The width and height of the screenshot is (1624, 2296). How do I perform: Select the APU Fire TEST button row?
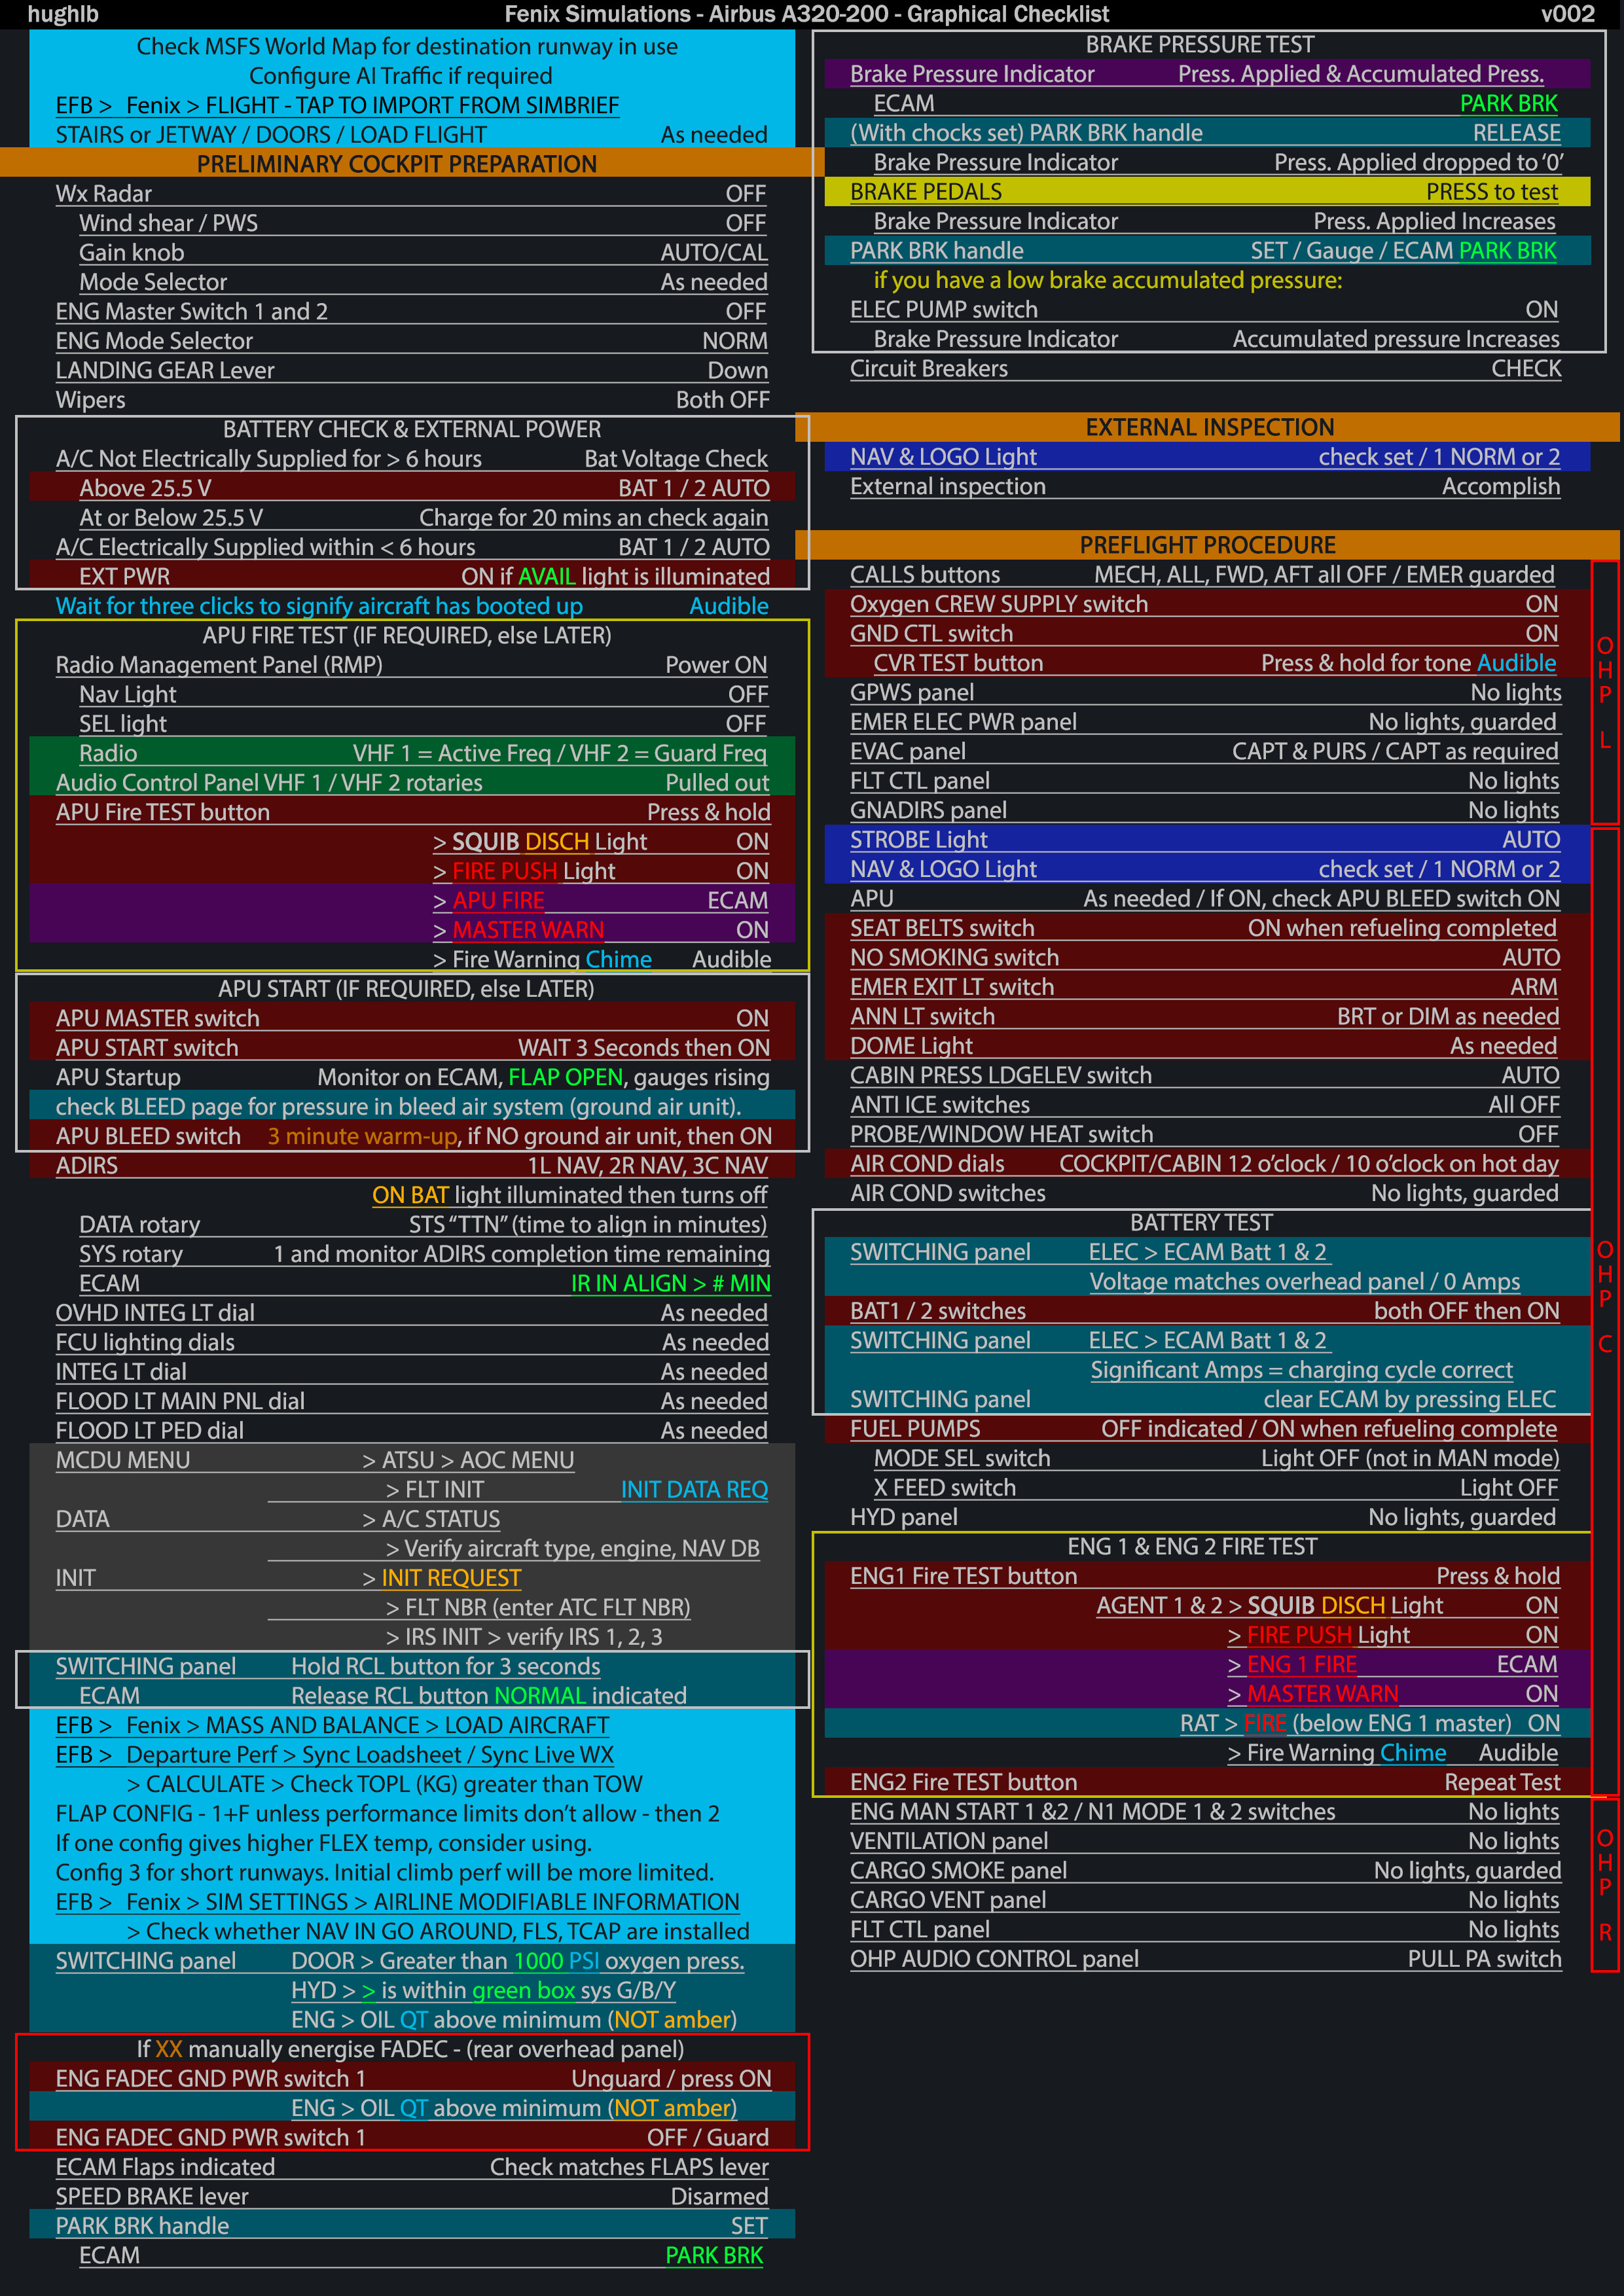click(412, 812)
